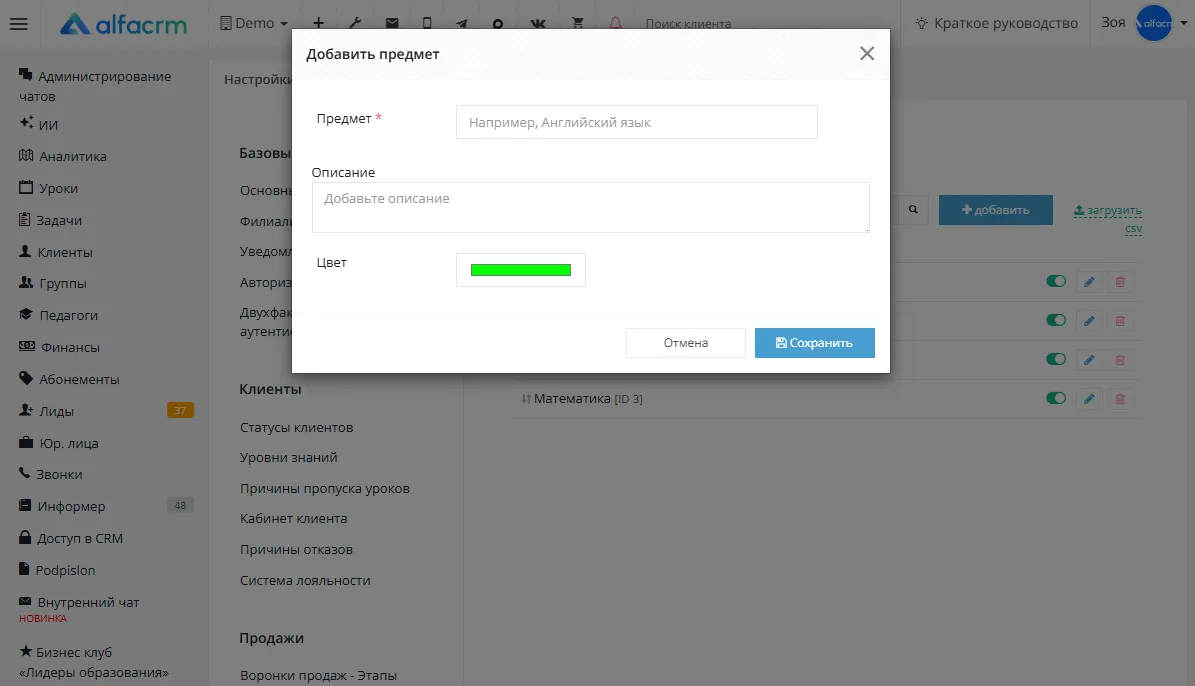Toggle the Математика subject switch
Viewport: 1195px width, 686px height.
coord(1056,398)
